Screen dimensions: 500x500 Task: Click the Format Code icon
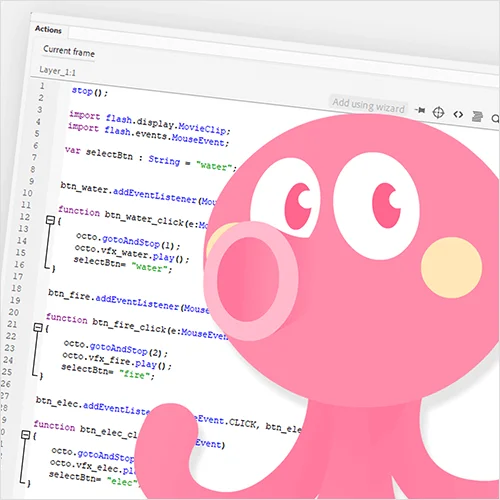click(477, 116)
